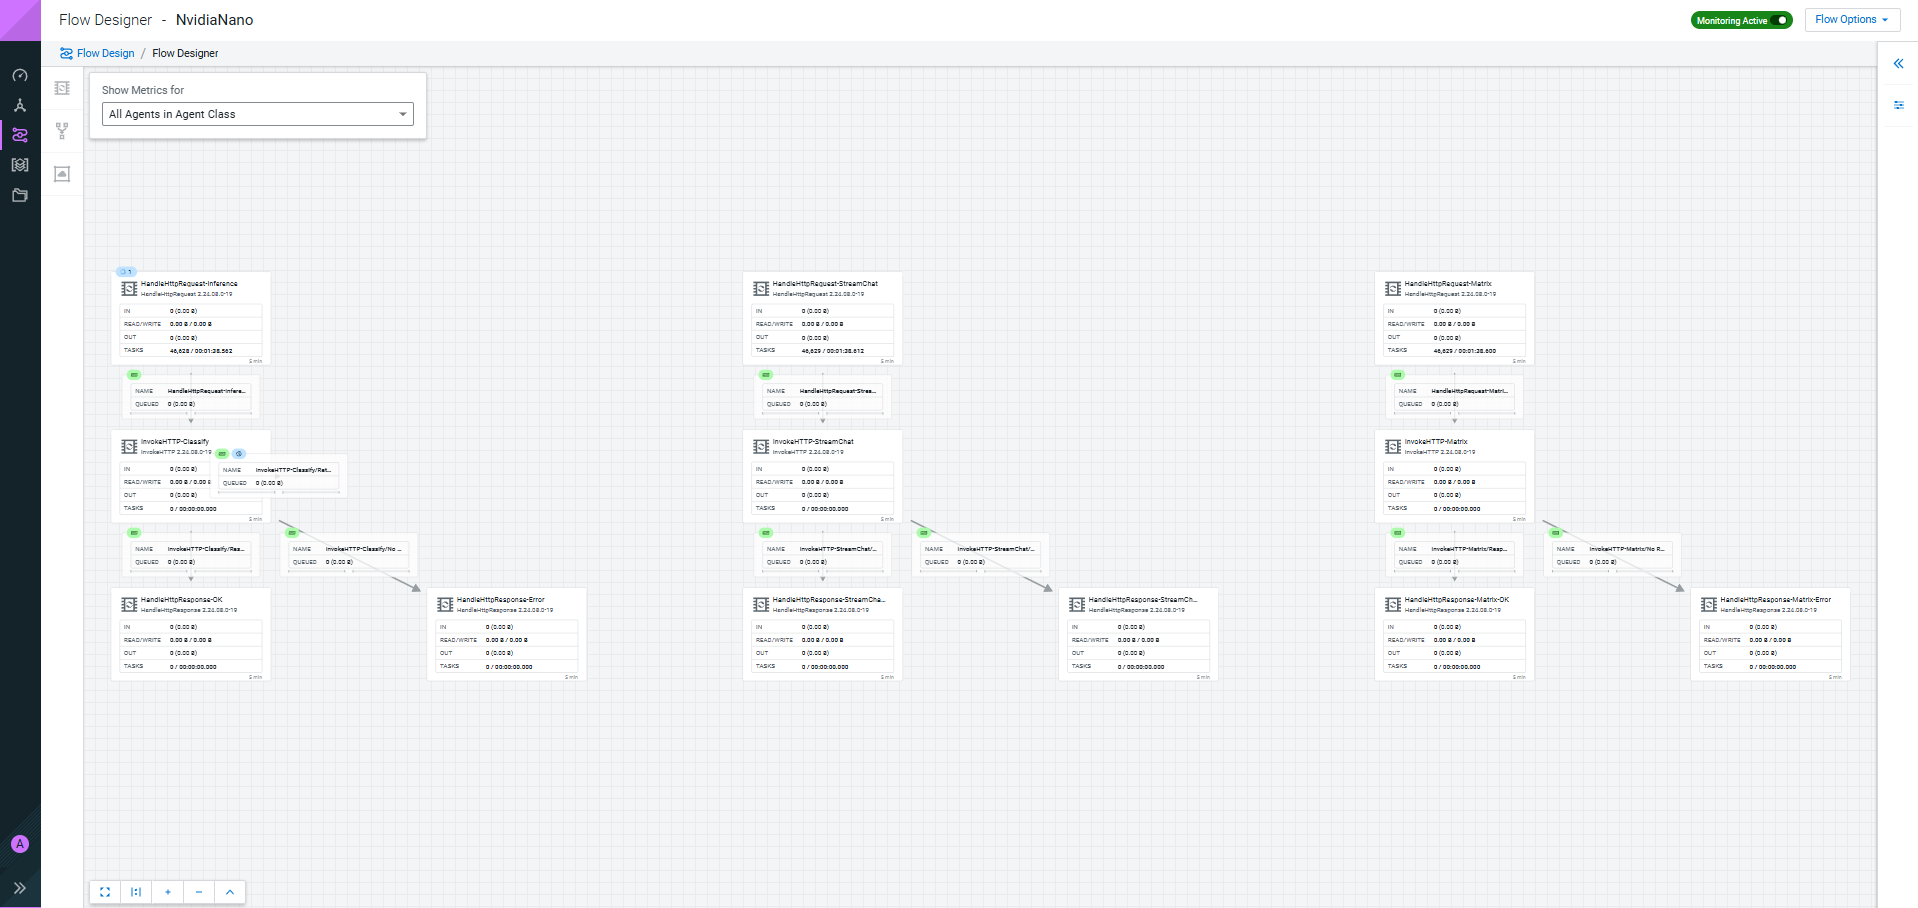Select the HandleHttpResponse-Matrix-OK processor icon
The width and height of the screenshot is (1918, 908).
coord(1393,605)
